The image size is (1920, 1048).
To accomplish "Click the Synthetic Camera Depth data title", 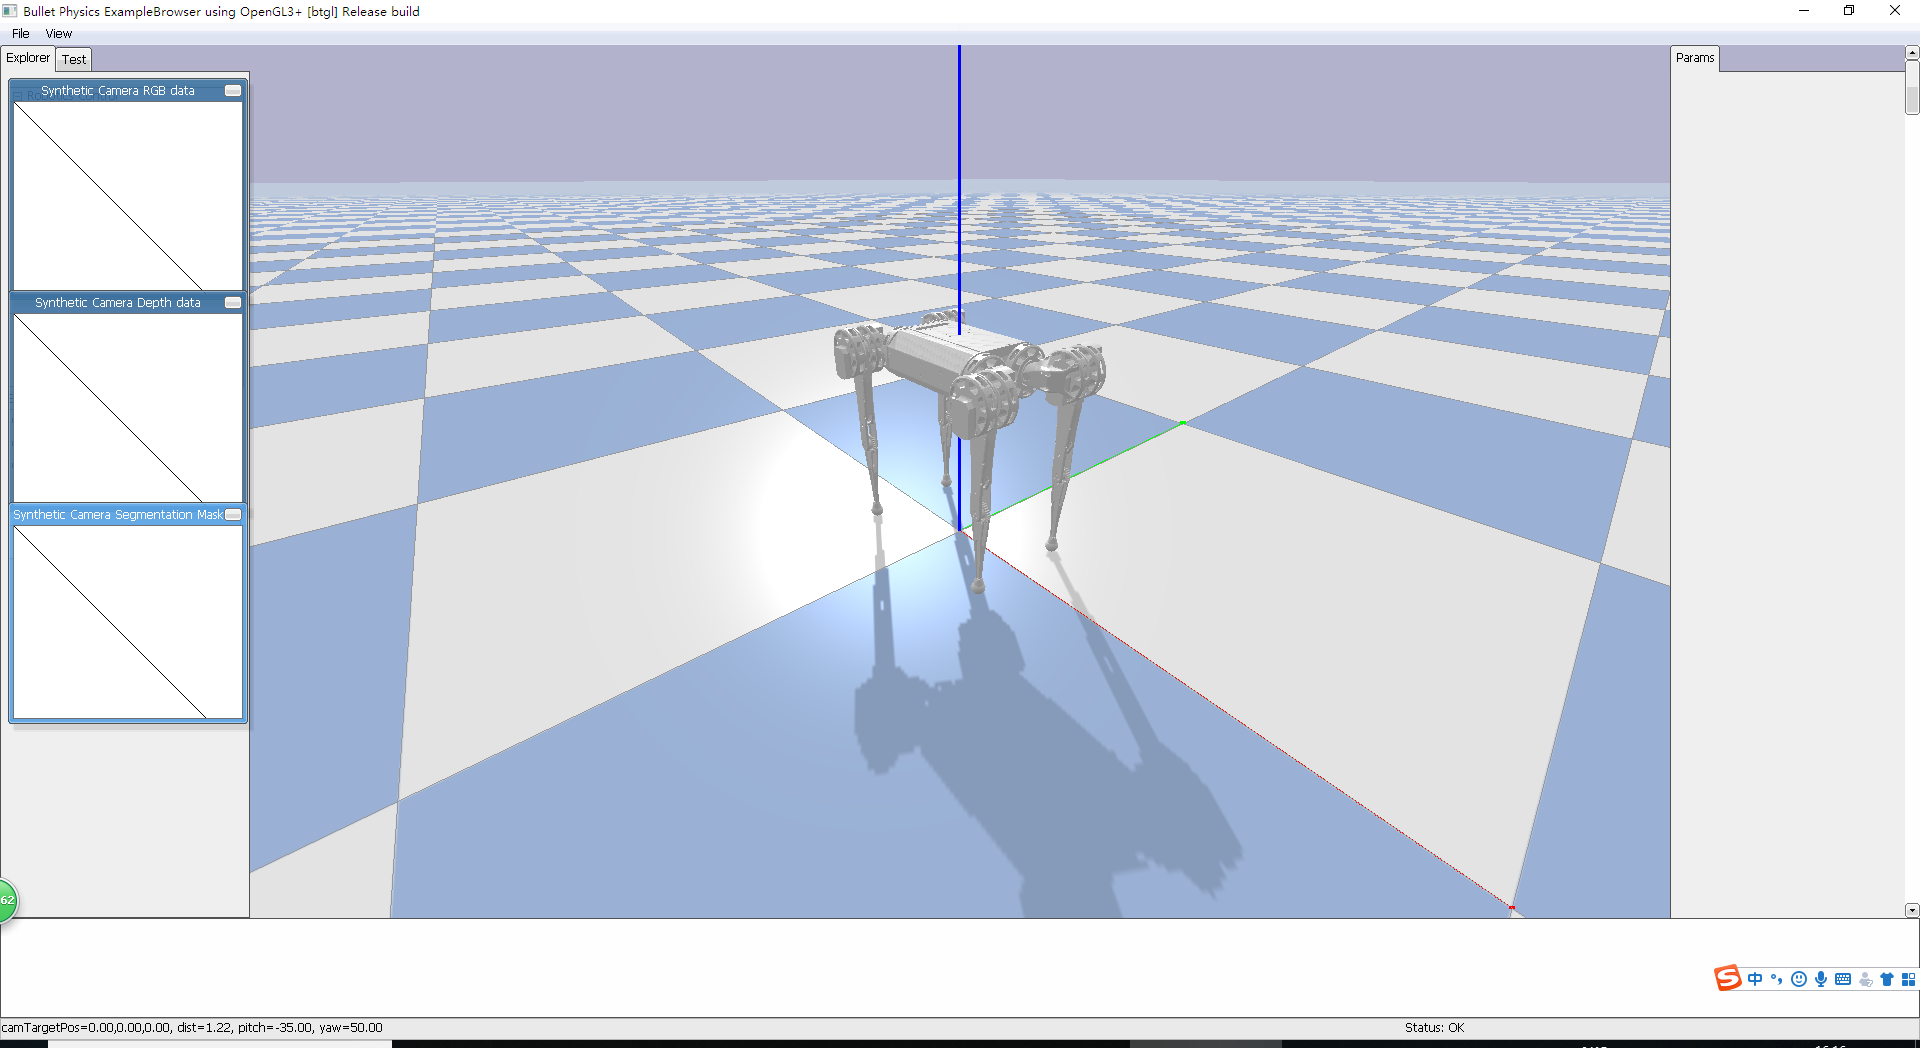I will [118, 303].
